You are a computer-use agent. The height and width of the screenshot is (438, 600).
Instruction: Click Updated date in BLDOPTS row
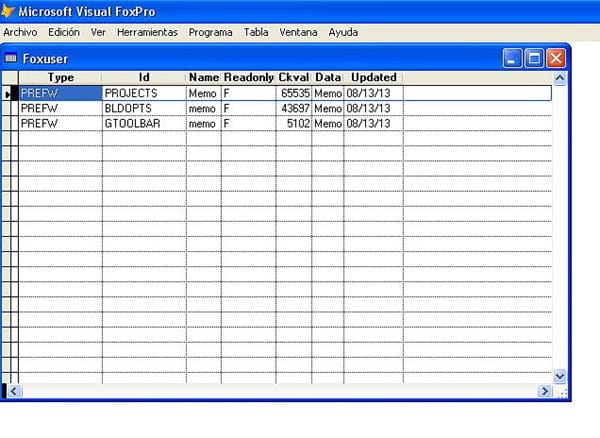373,109
